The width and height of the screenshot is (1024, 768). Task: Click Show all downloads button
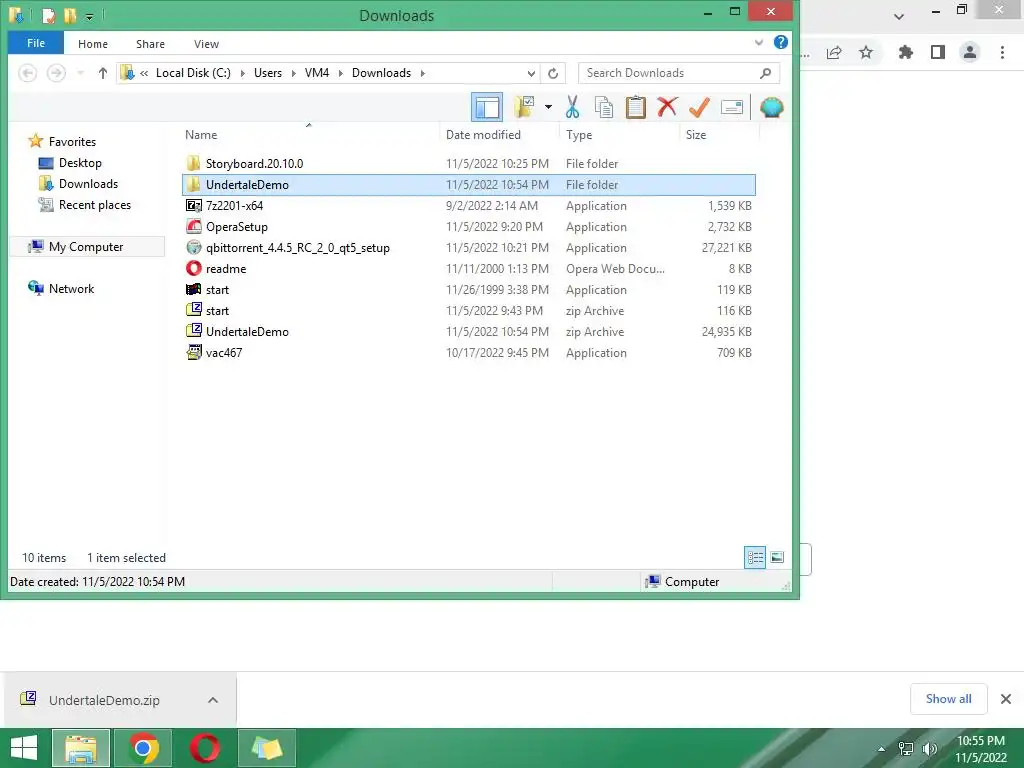click(948, 699)
